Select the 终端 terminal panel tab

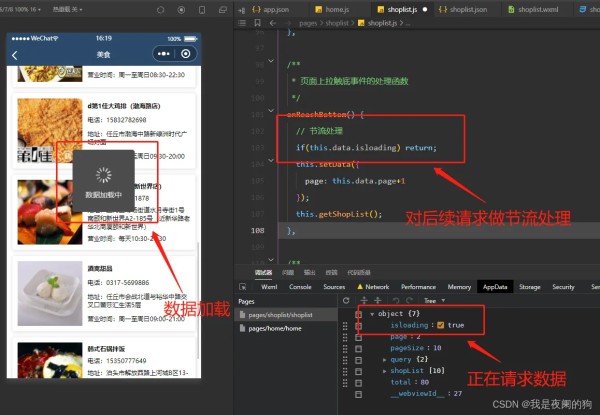(331, 272)
